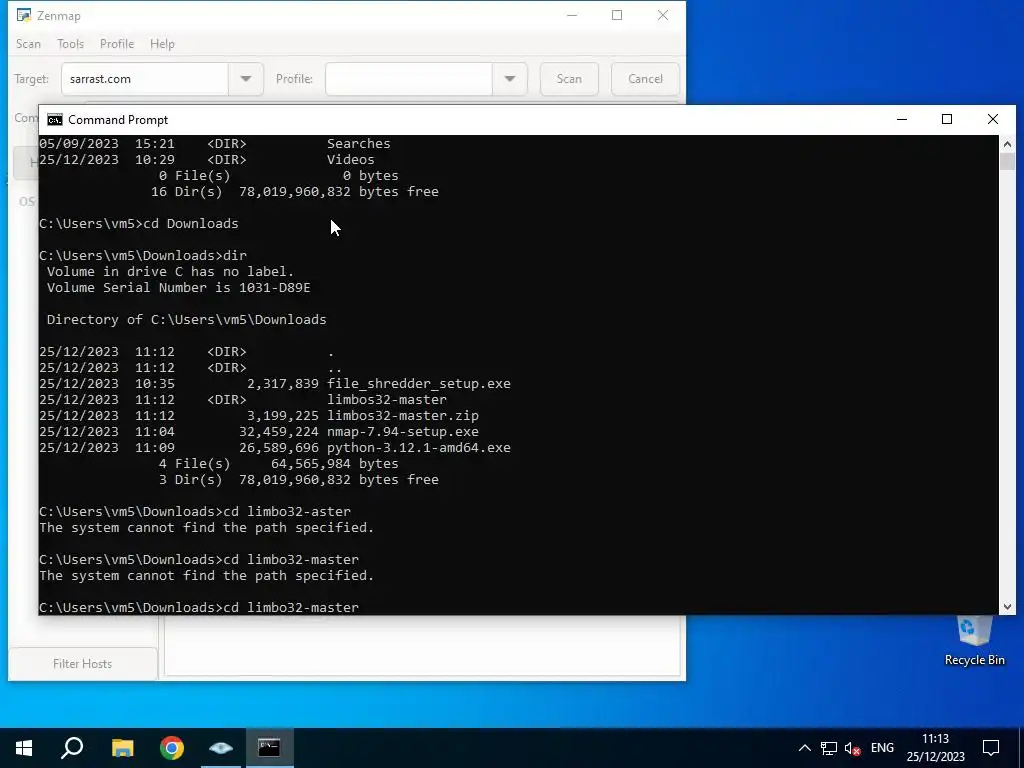
Task: Close the Command Prompt window
Action: tap(993, 120)
